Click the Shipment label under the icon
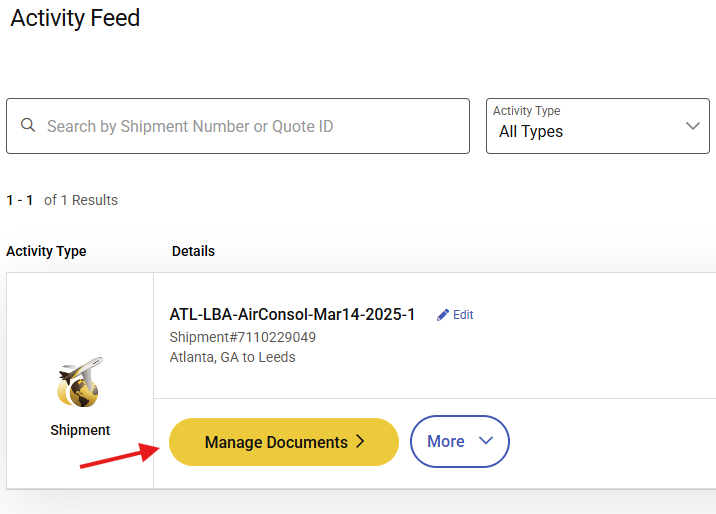The width and height of the screenshot is (716, 514). tap(80, 430)
